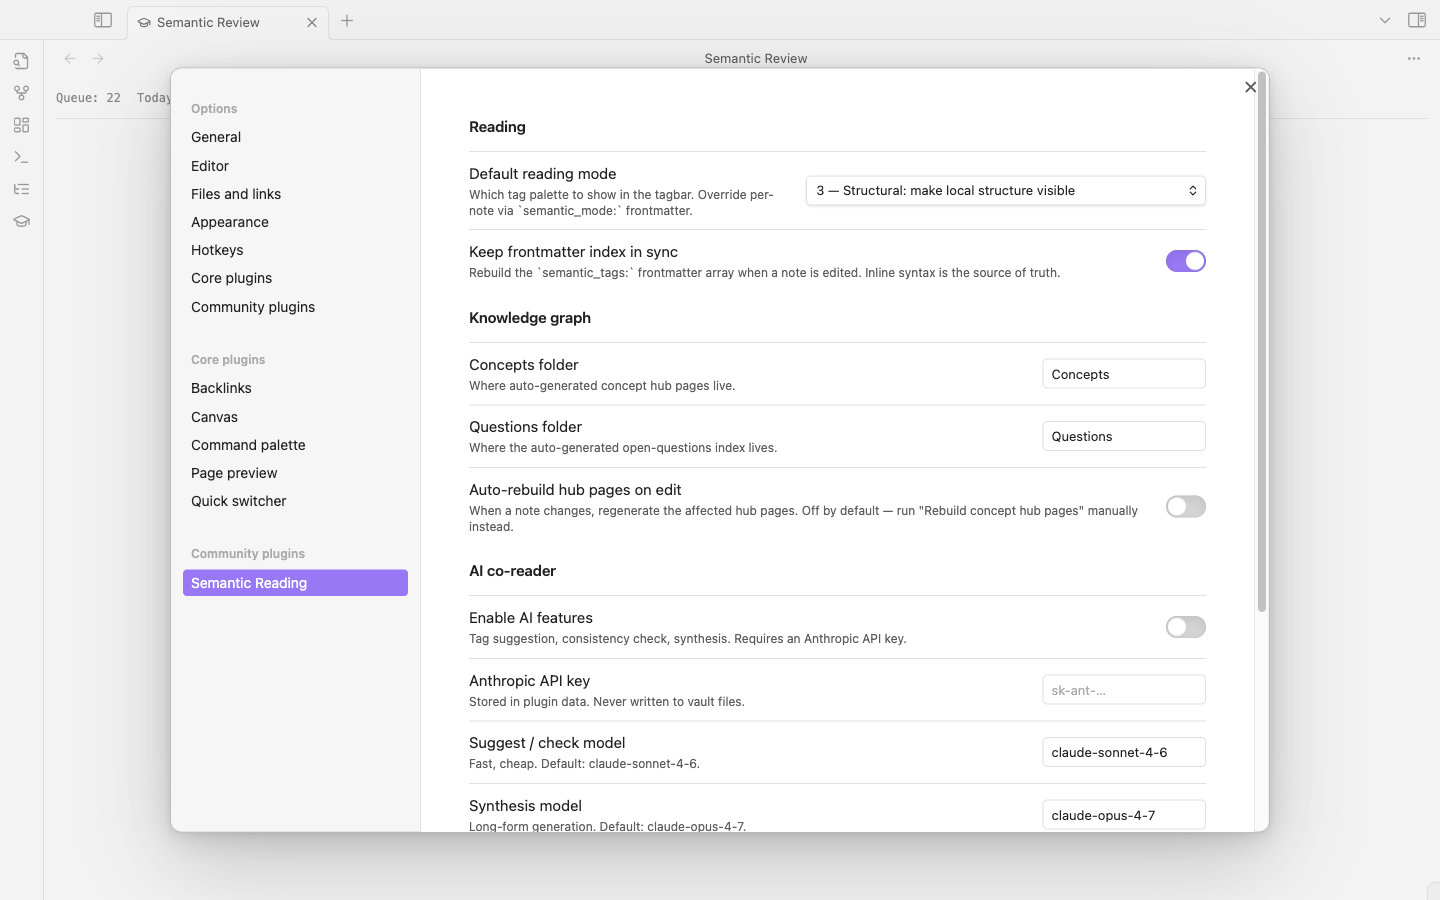Click the Synthesis model field
Viewport: 1440px width, 900px height.
click(x=1124, y=815)
